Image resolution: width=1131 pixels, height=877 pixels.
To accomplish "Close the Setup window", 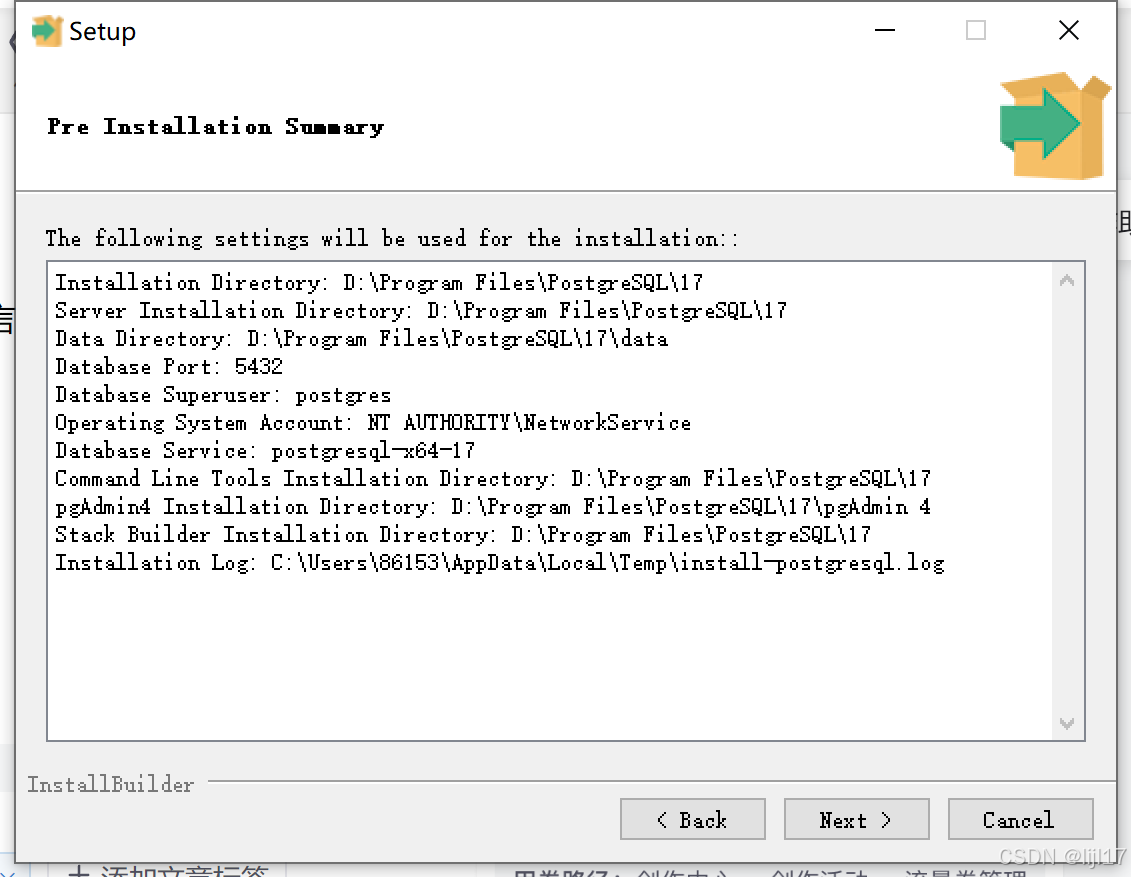I will point(1068,30).
